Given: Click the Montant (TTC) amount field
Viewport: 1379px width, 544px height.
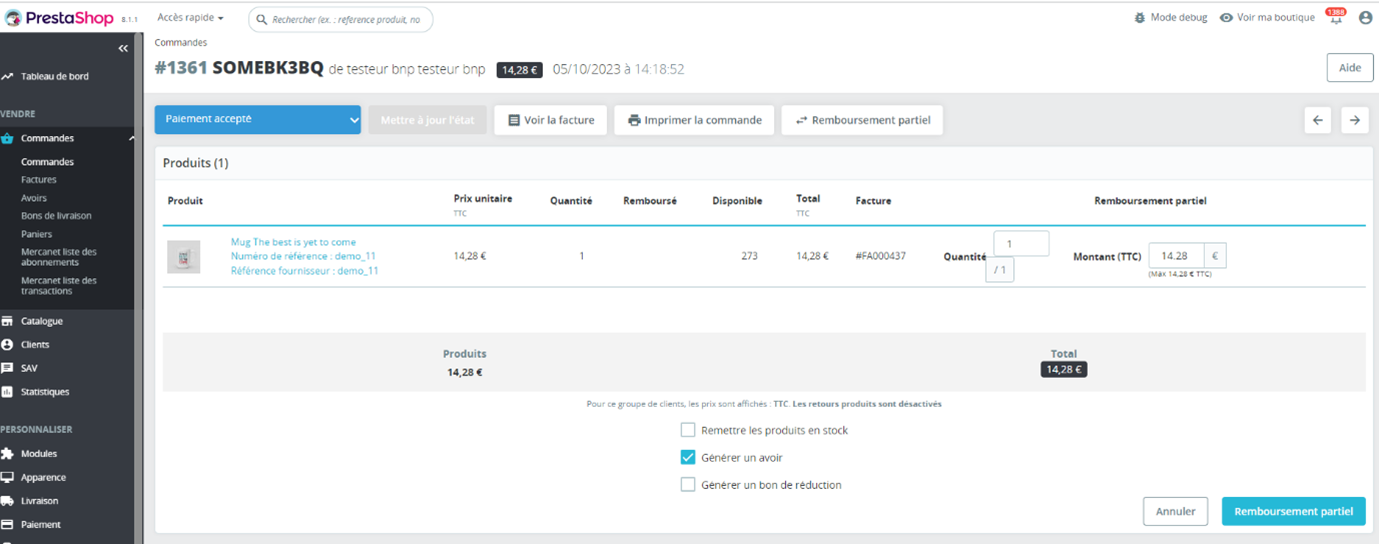Looking at the screenshot, I should (x=1175, y=256).
